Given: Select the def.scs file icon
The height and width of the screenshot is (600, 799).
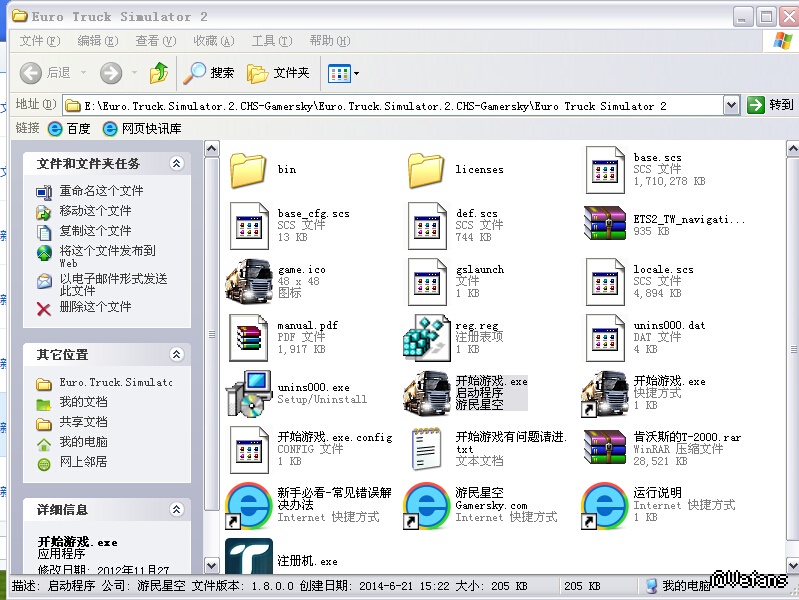Looking at the screenshot, I should (x=427, y=226).
